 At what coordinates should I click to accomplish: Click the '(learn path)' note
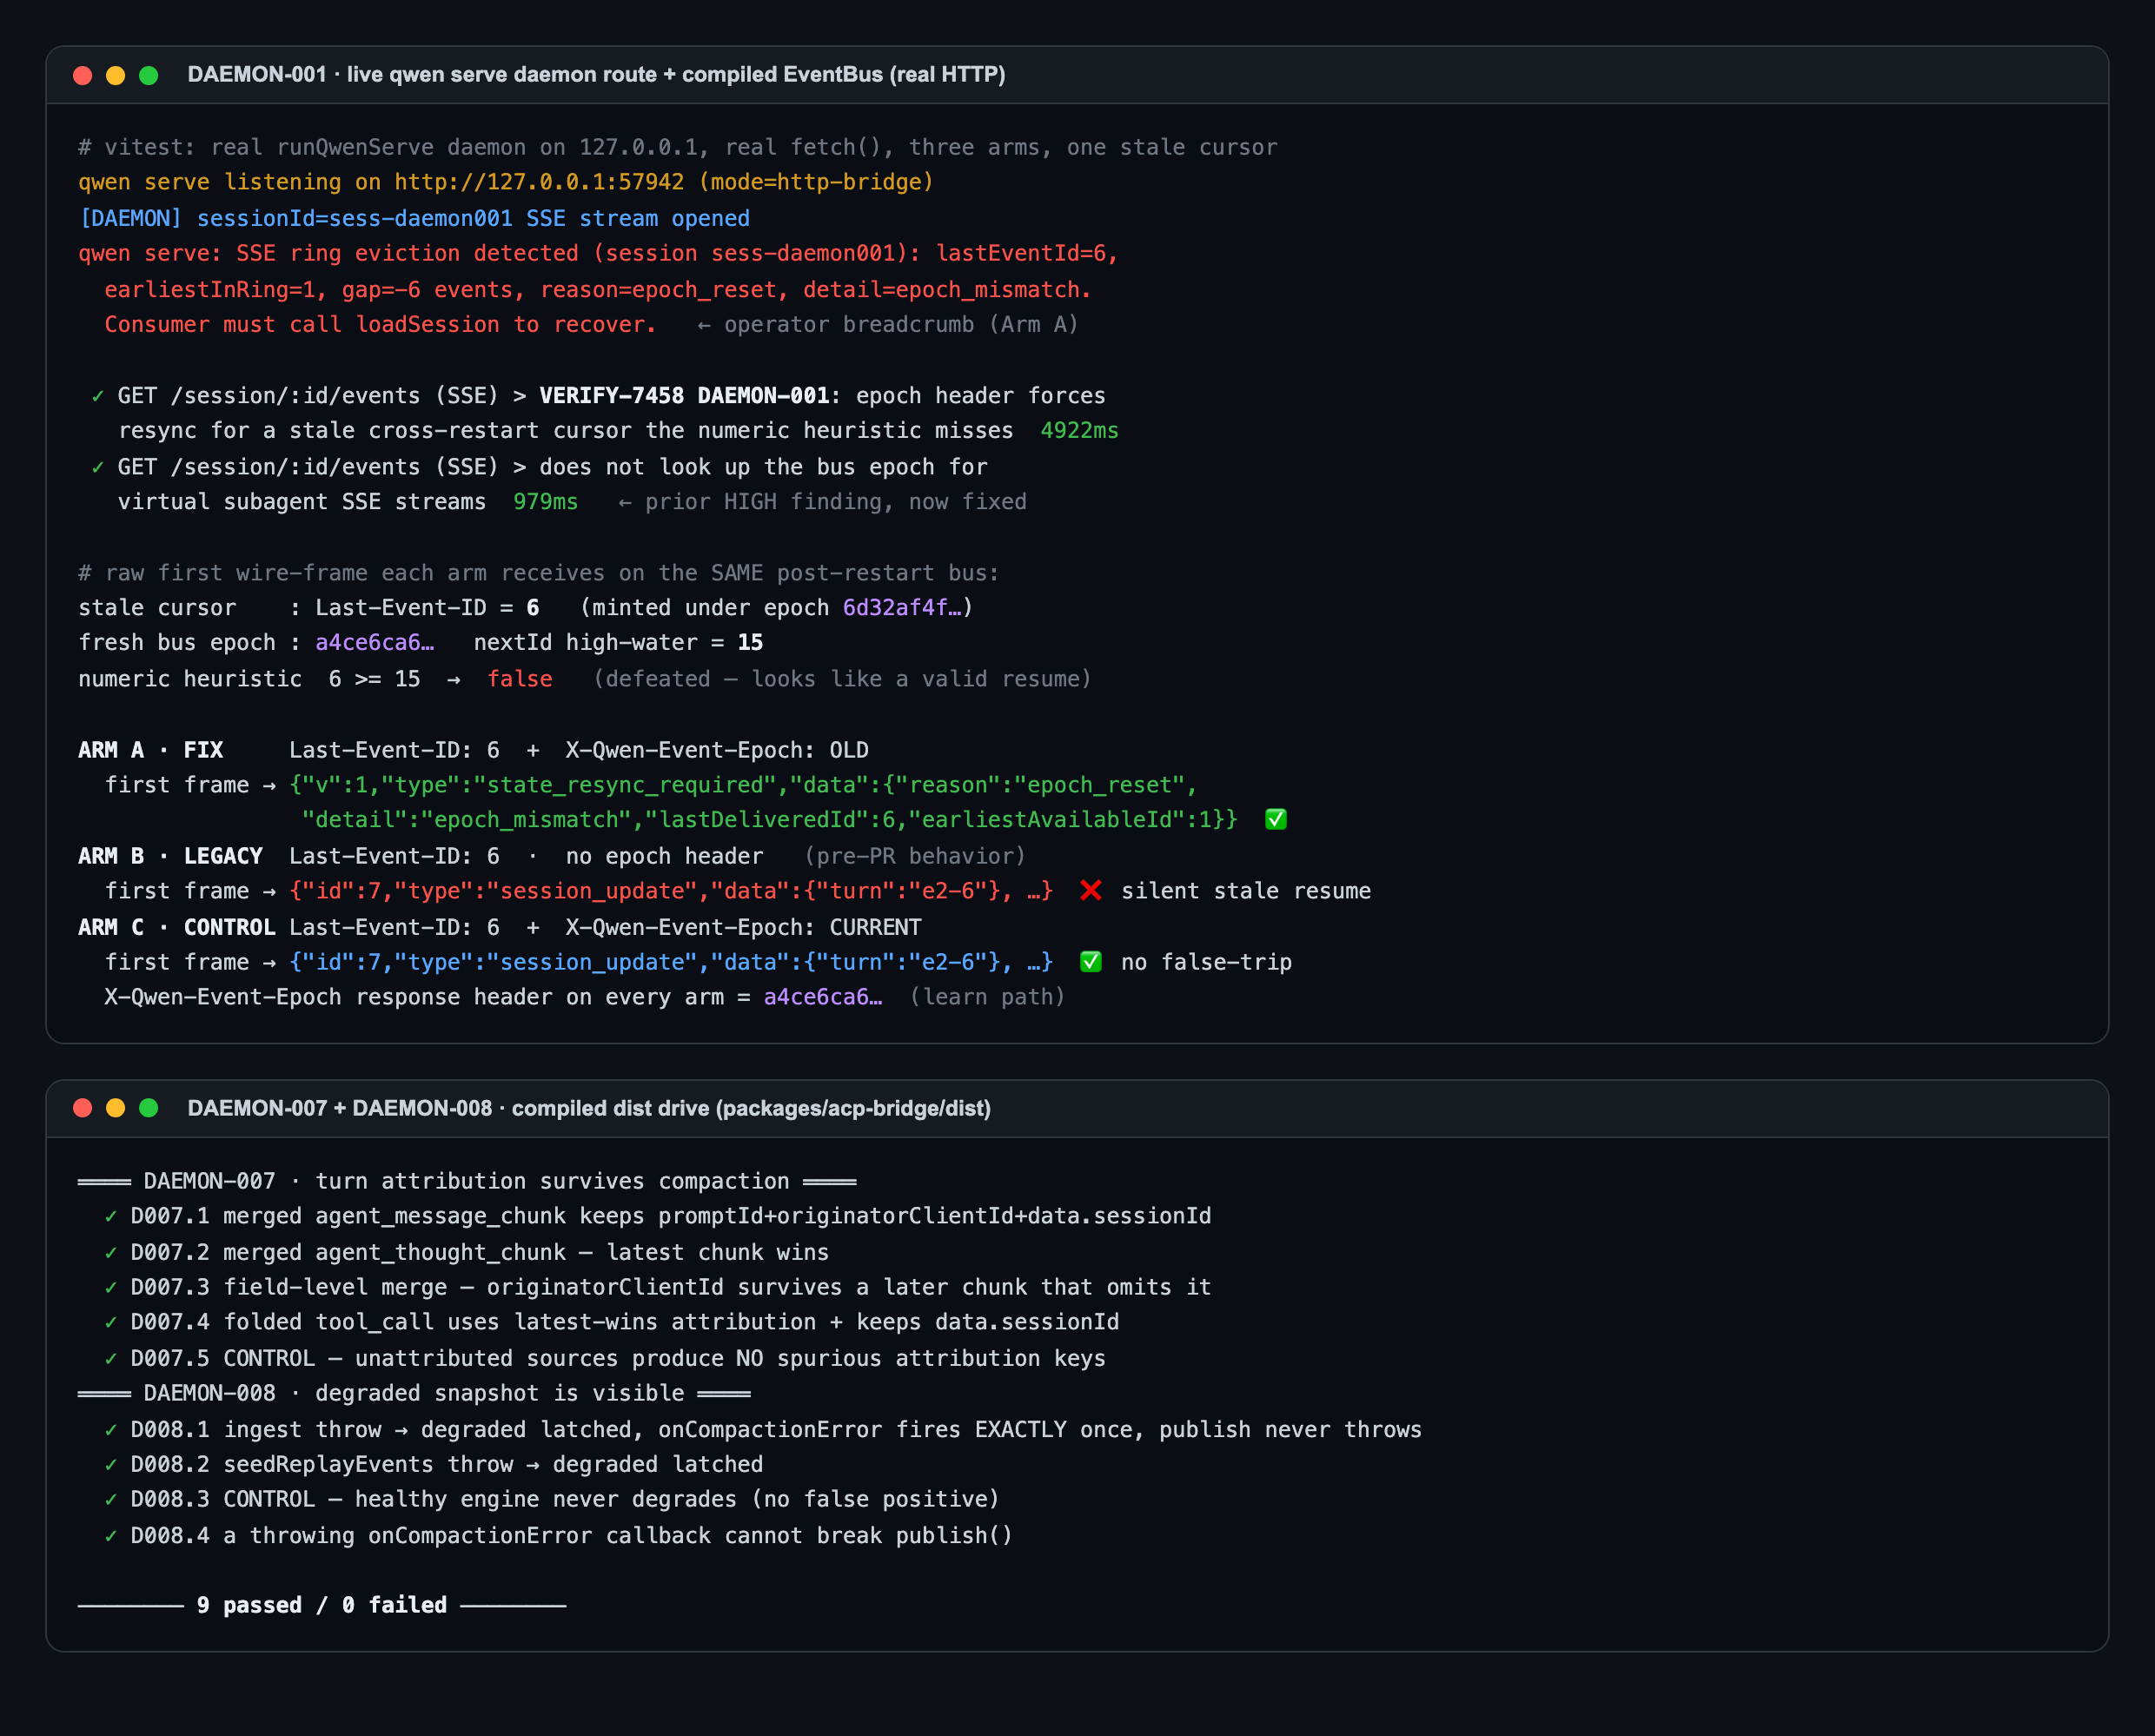pos(987,997)
